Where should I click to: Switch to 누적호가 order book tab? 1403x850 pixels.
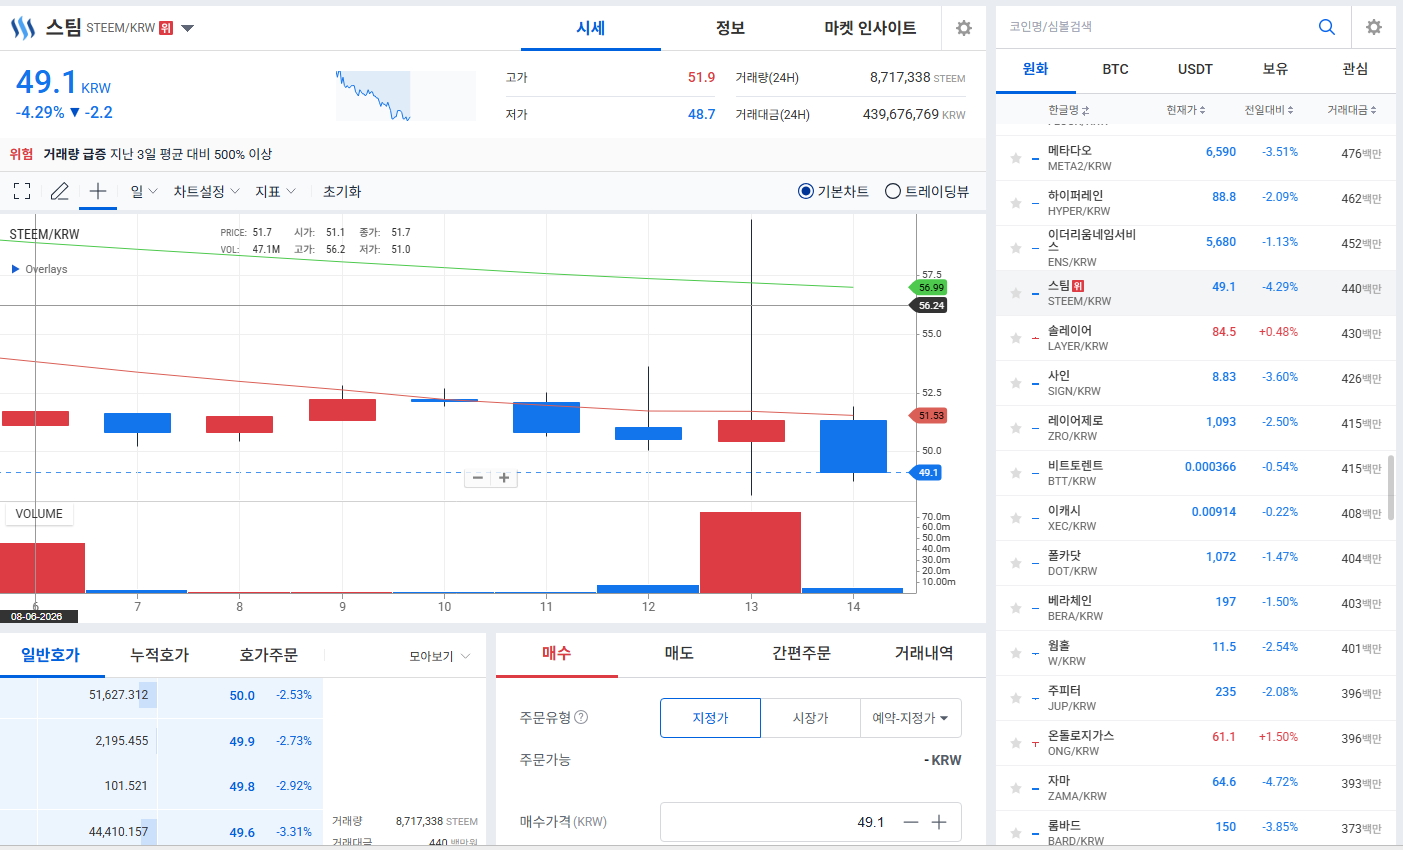[x=159, y=655]
